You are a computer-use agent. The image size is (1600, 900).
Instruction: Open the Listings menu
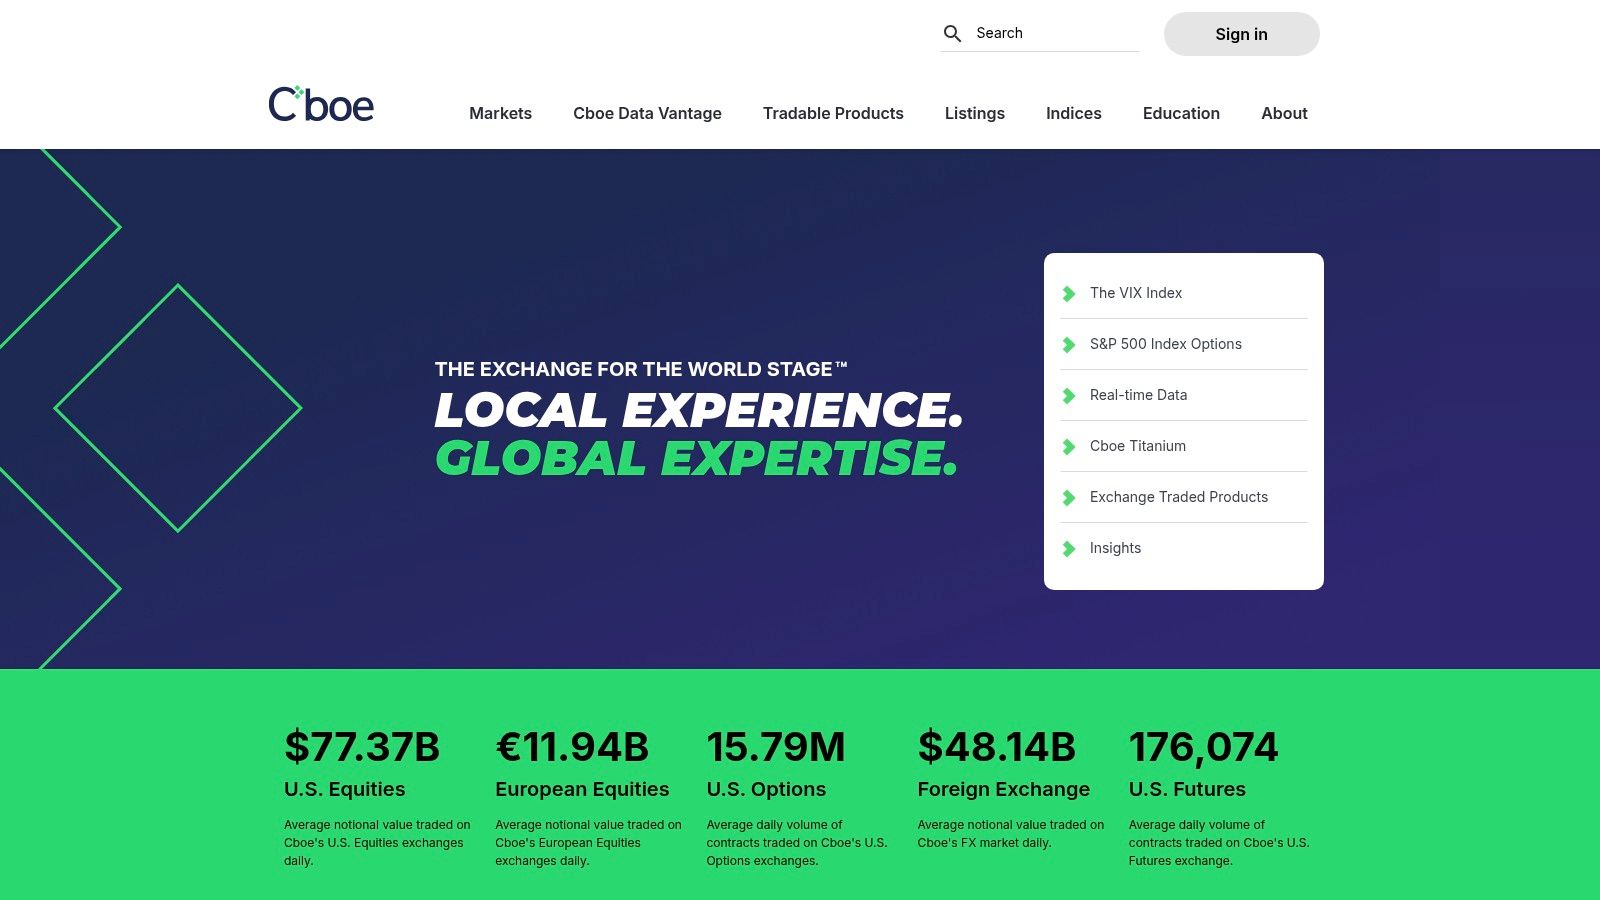click(975, 113)
